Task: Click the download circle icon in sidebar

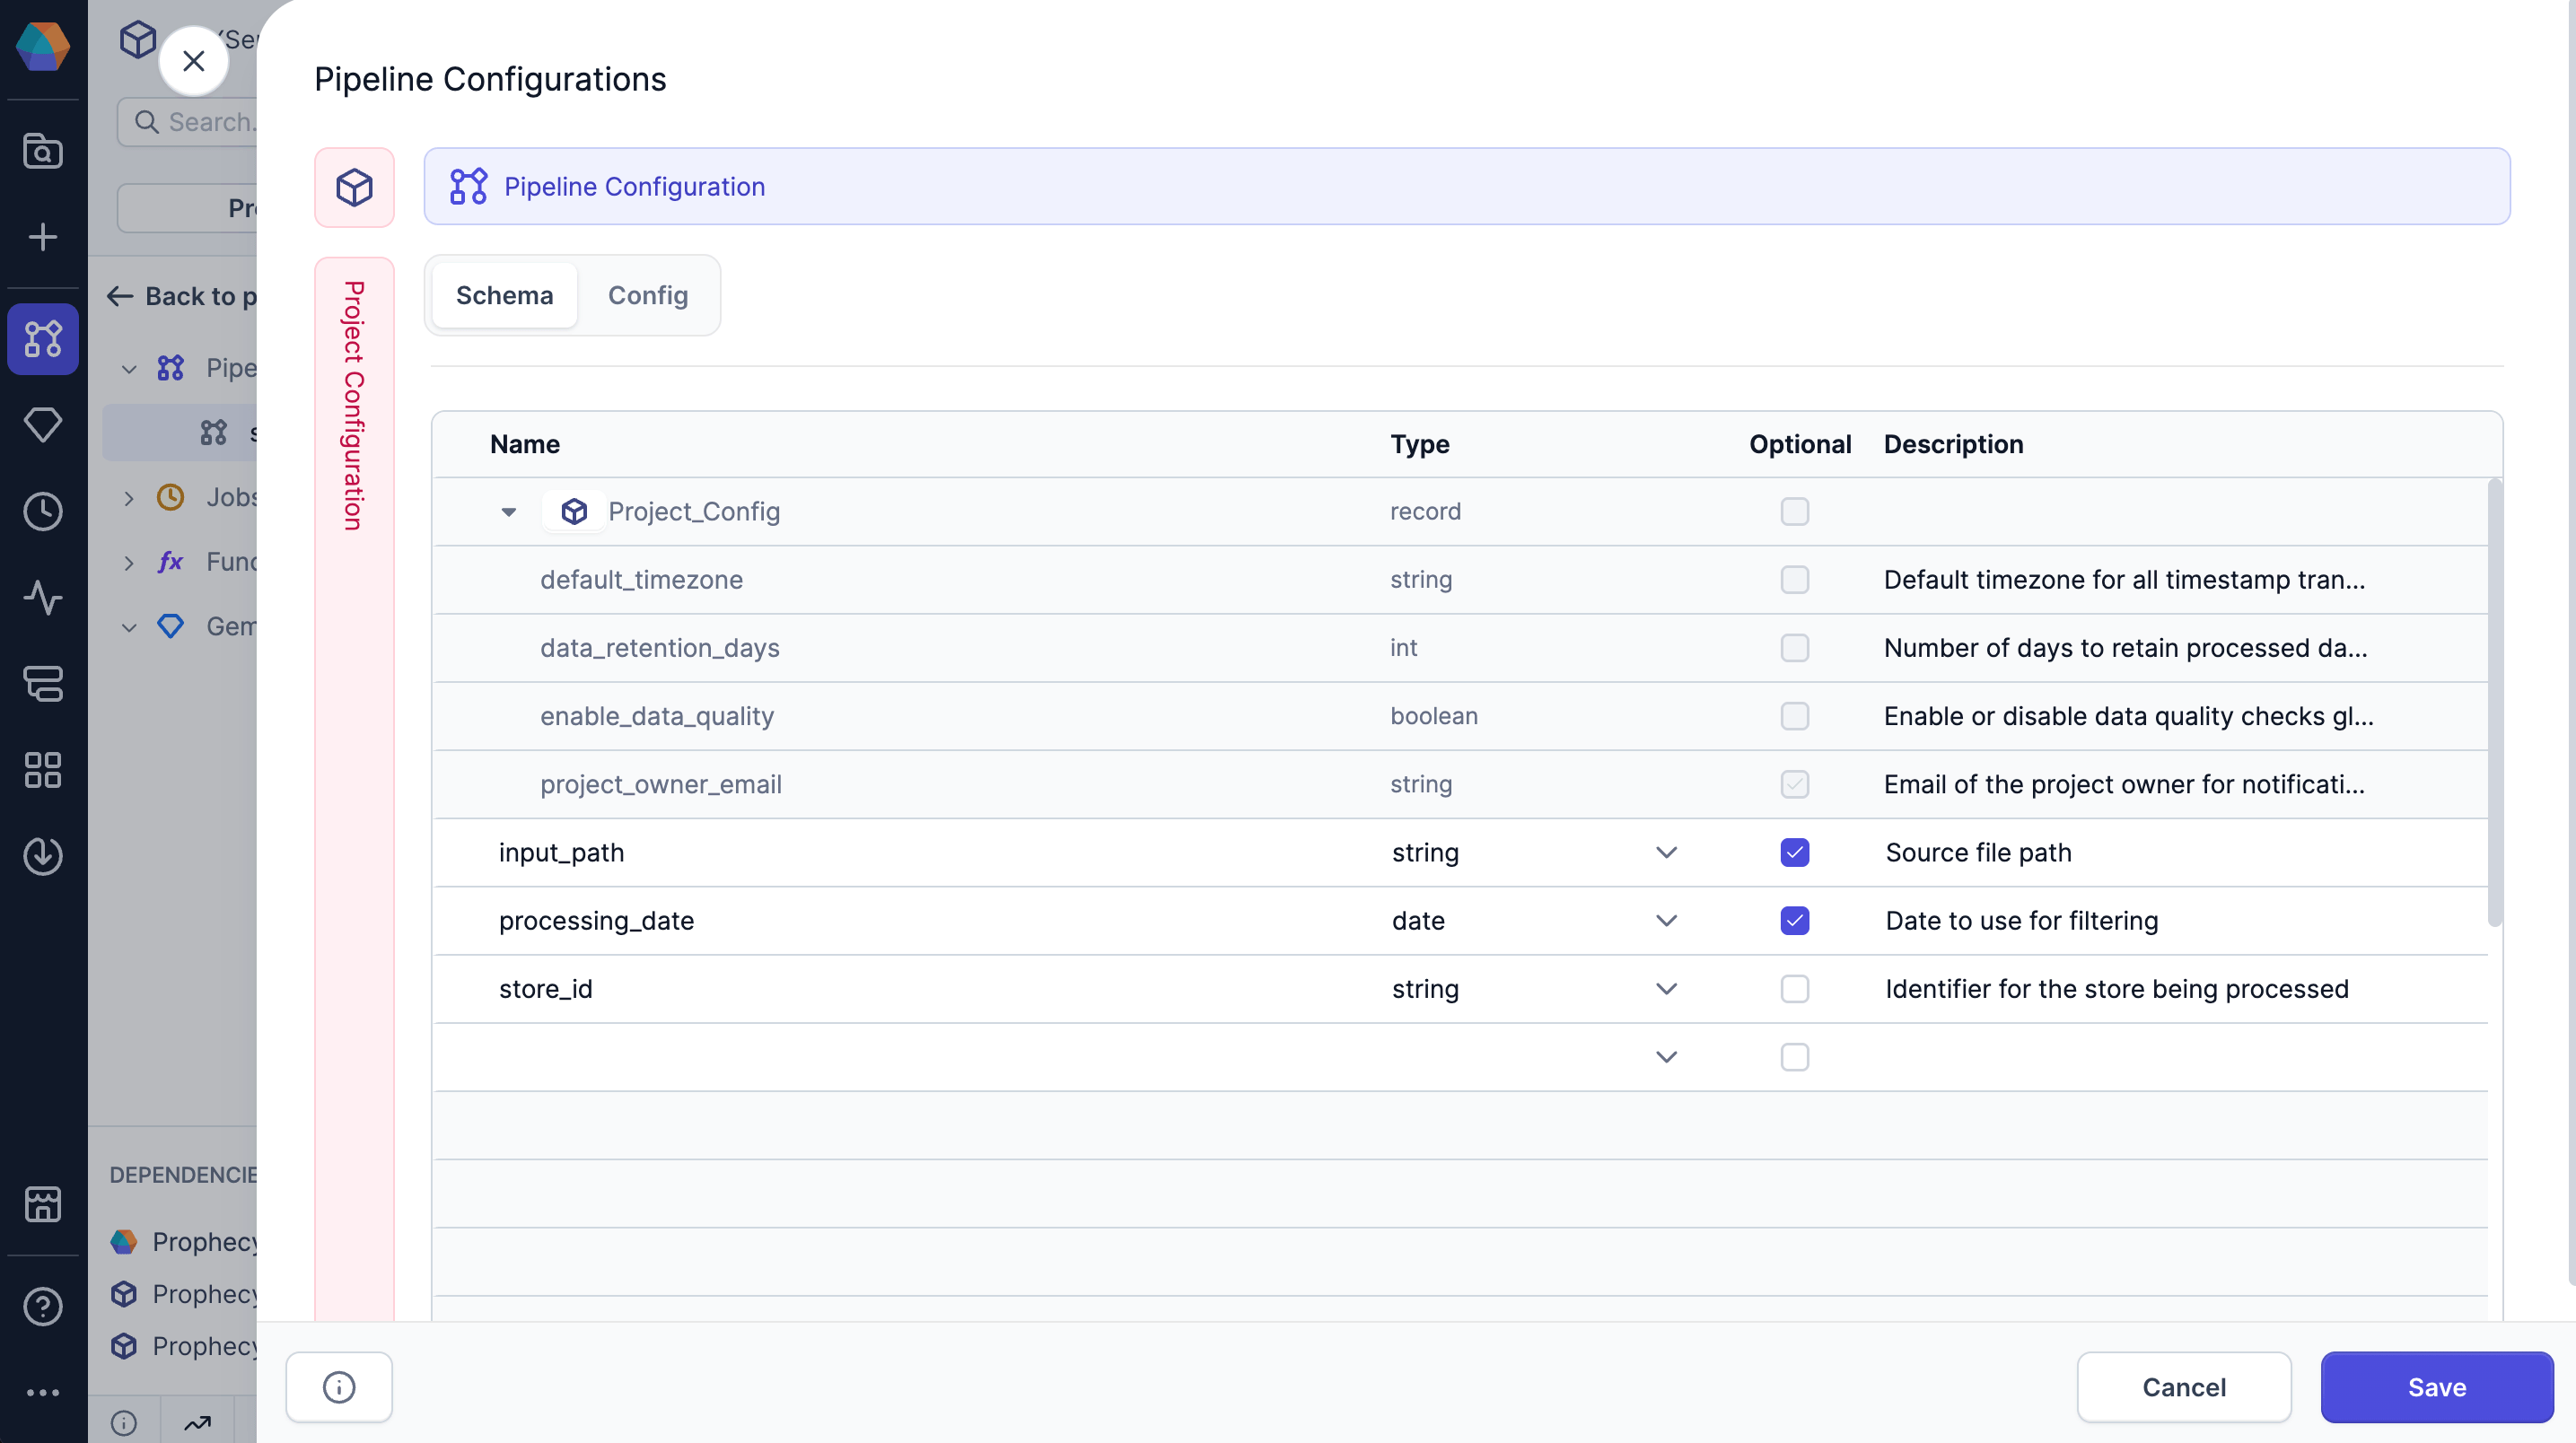Action: tap(43, 855)
